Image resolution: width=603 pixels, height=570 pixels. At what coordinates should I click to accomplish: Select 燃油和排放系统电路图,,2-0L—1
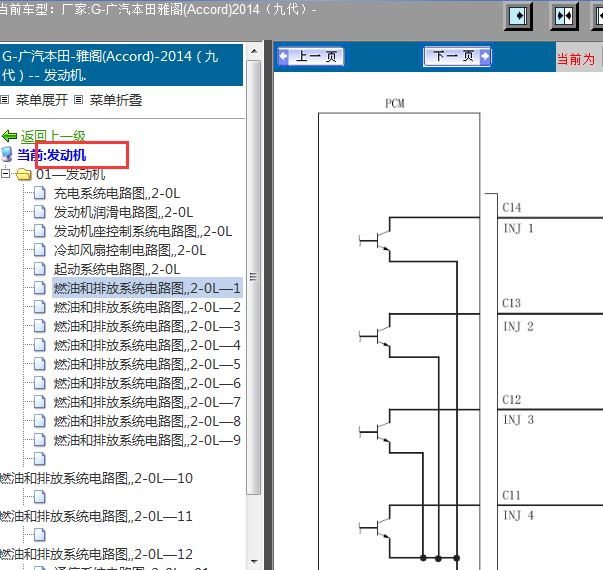(147, 288)
